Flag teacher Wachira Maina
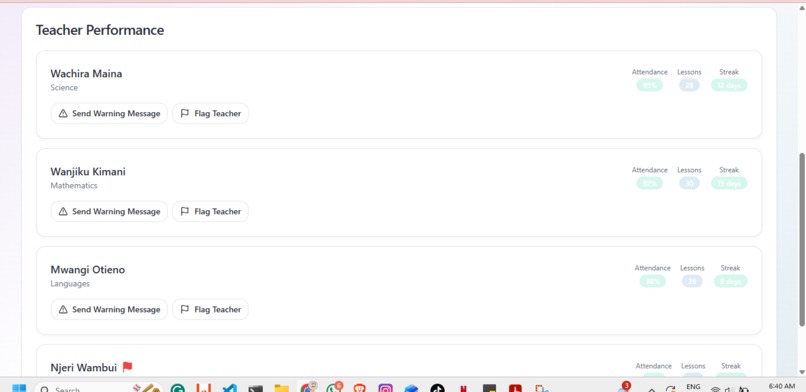Screen dimensions: 806x392 point(210,114)
